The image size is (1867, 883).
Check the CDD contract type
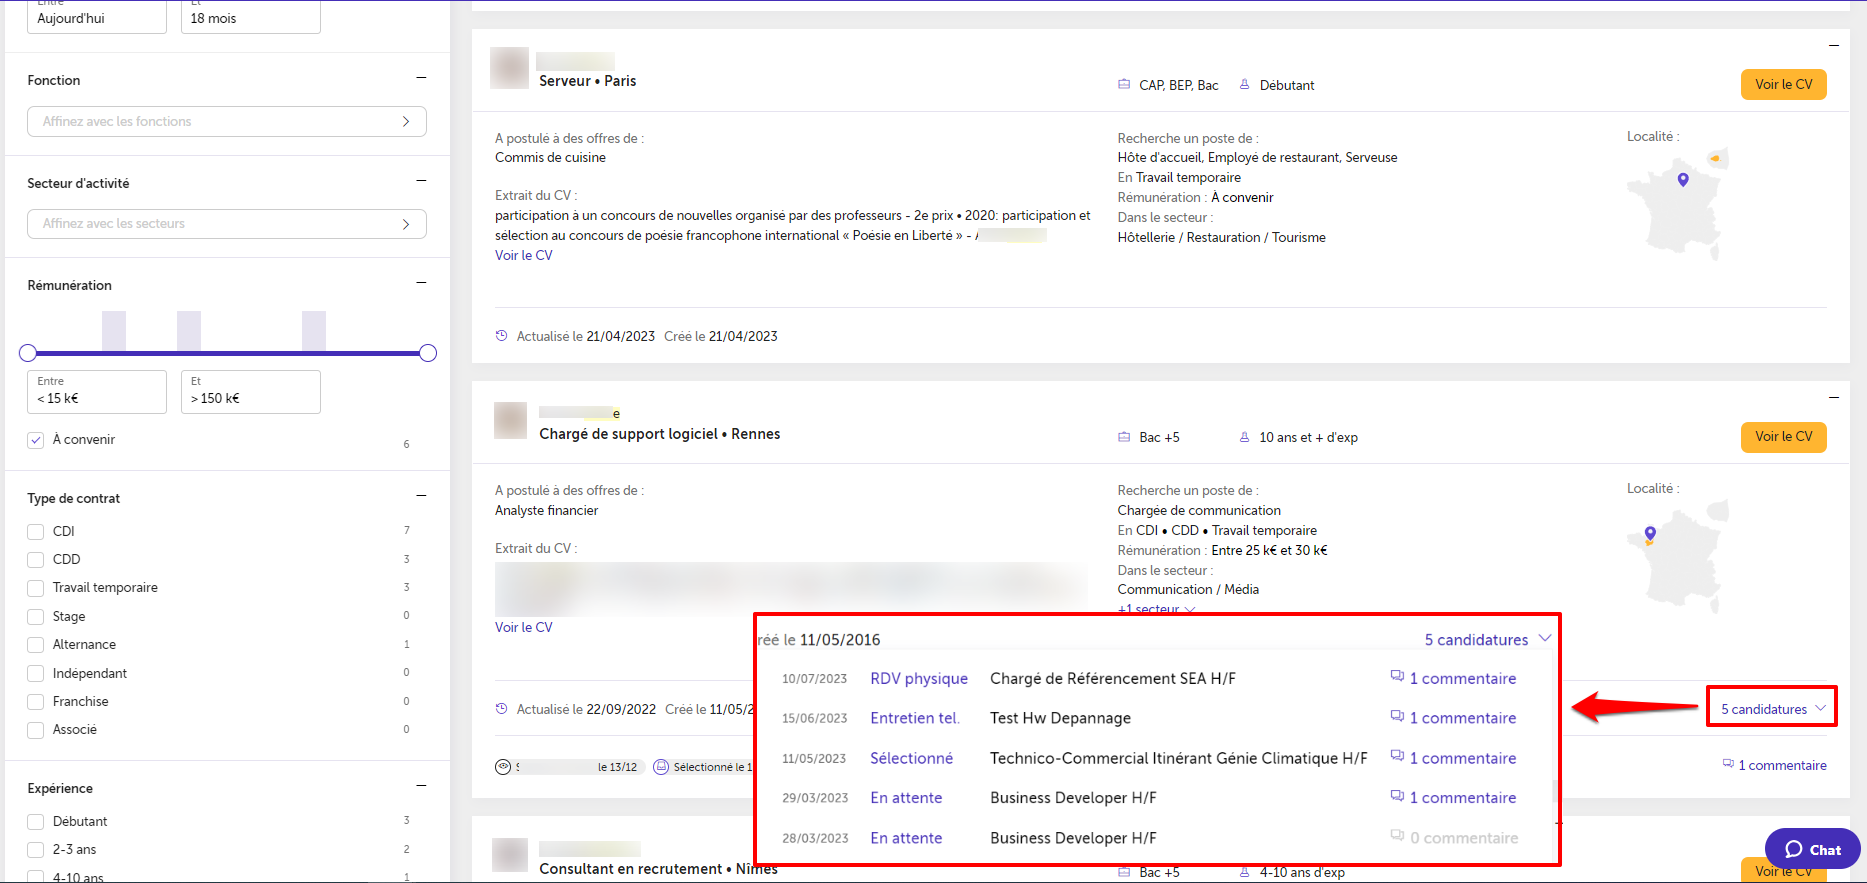tap(36, 560)
